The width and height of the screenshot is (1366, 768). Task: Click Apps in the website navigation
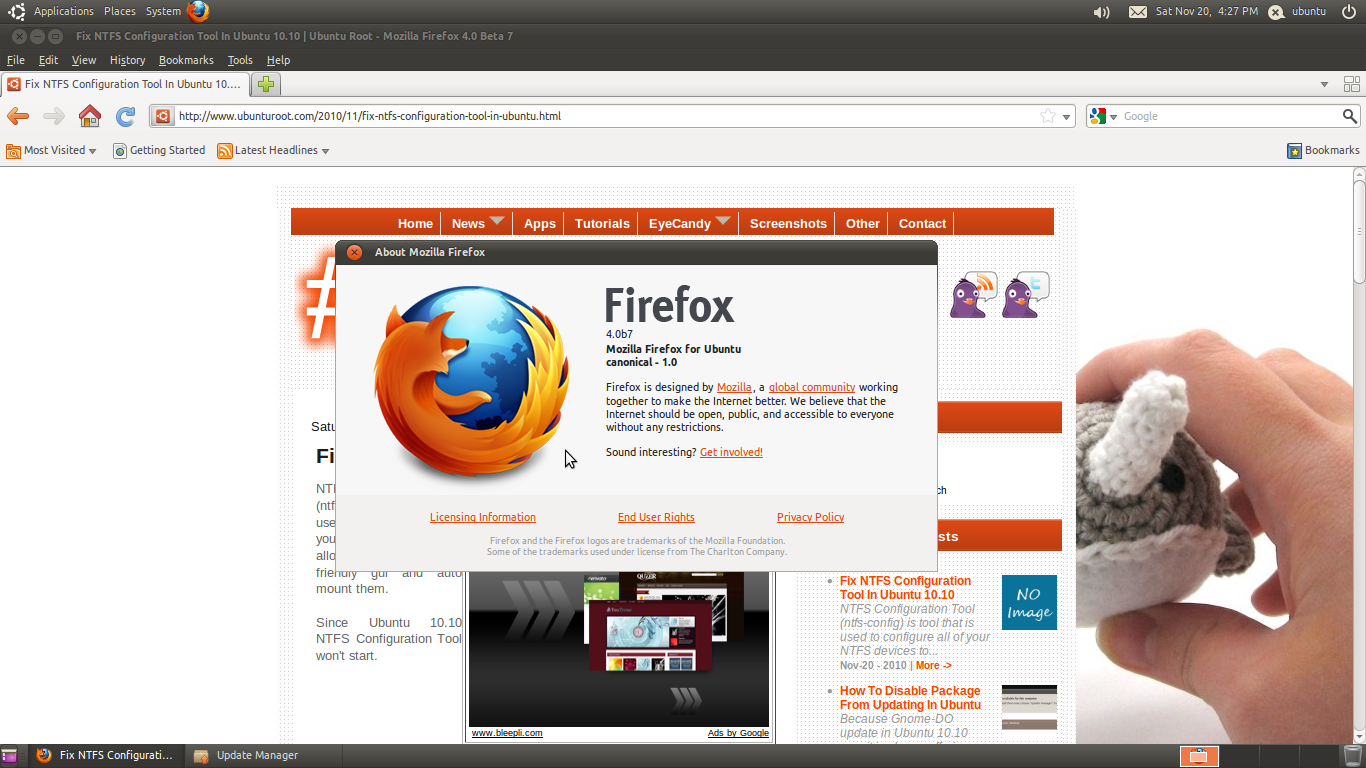click(x=539, y=223)
